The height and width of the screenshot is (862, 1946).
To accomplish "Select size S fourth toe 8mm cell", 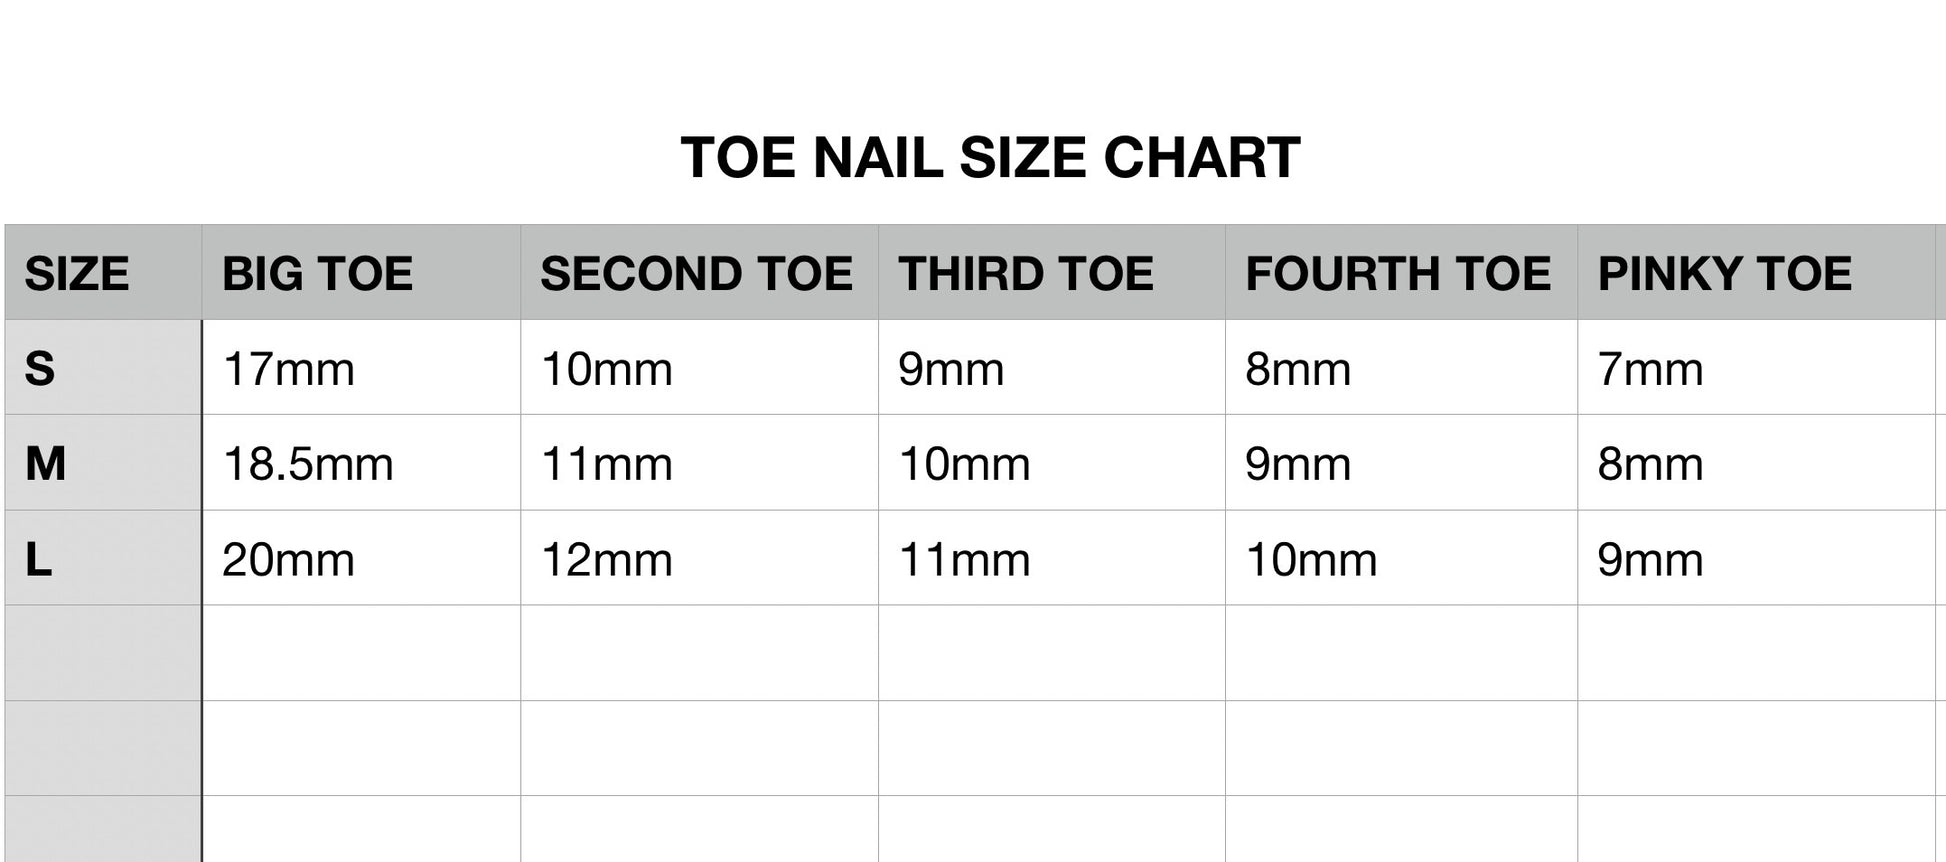I will tap(1400, 368).
